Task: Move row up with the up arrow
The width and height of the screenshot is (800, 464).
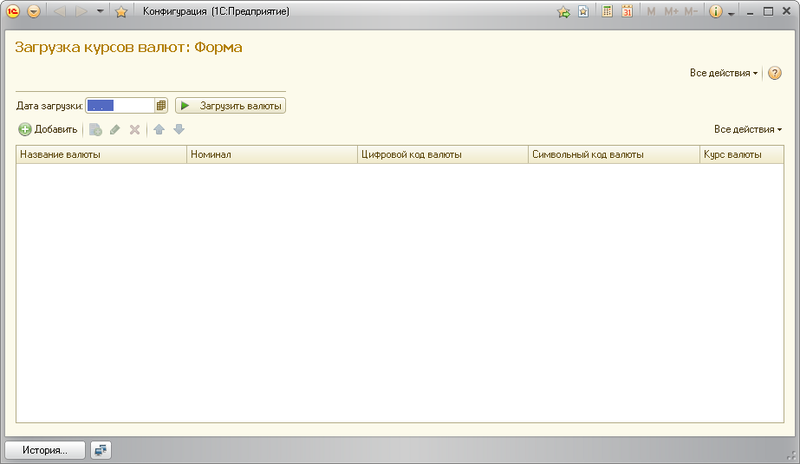Action: pos(159,130)
